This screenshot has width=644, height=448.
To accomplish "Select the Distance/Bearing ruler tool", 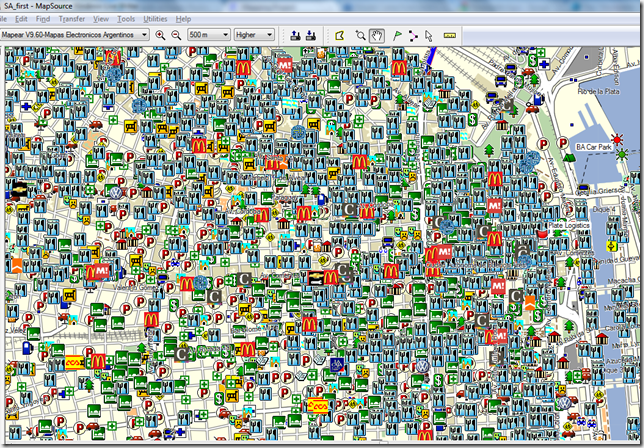I will click(x=450, y=36).
